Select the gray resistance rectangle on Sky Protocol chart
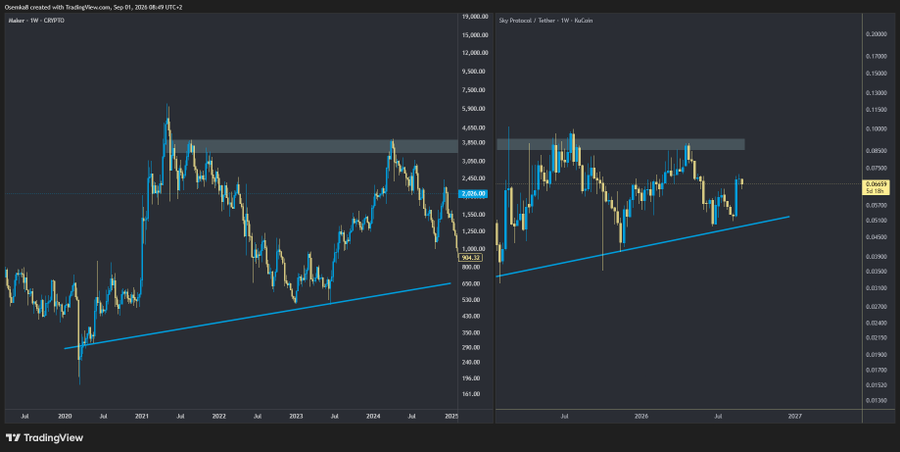 620,144
